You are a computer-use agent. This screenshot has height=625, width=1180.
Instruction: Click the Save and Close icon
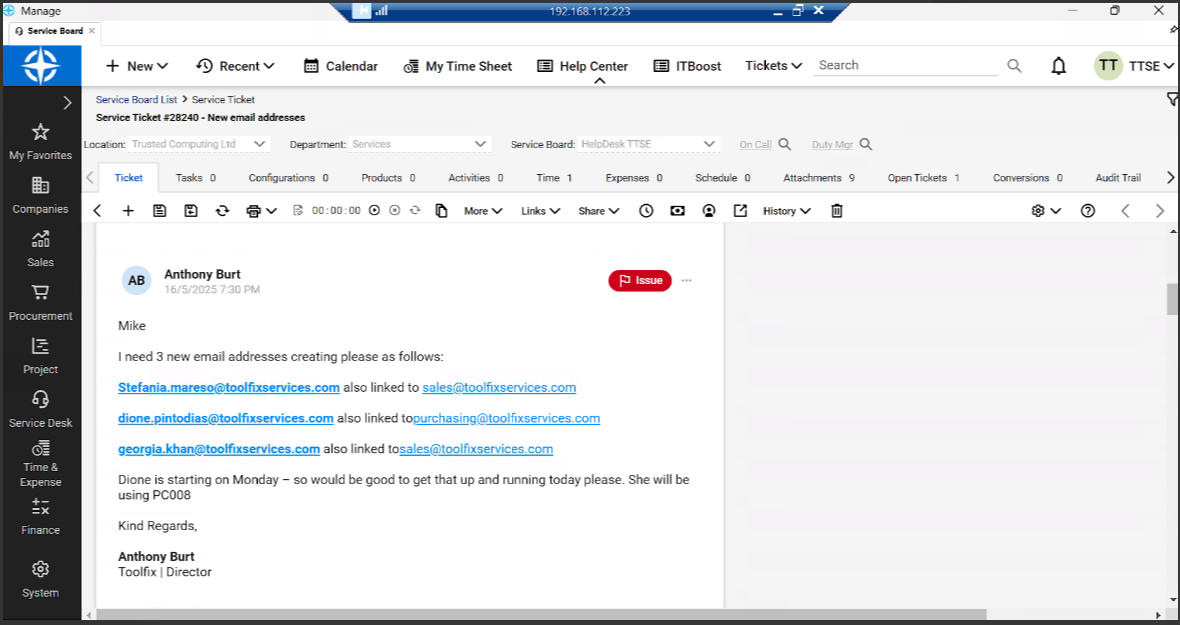pos(191,211)
